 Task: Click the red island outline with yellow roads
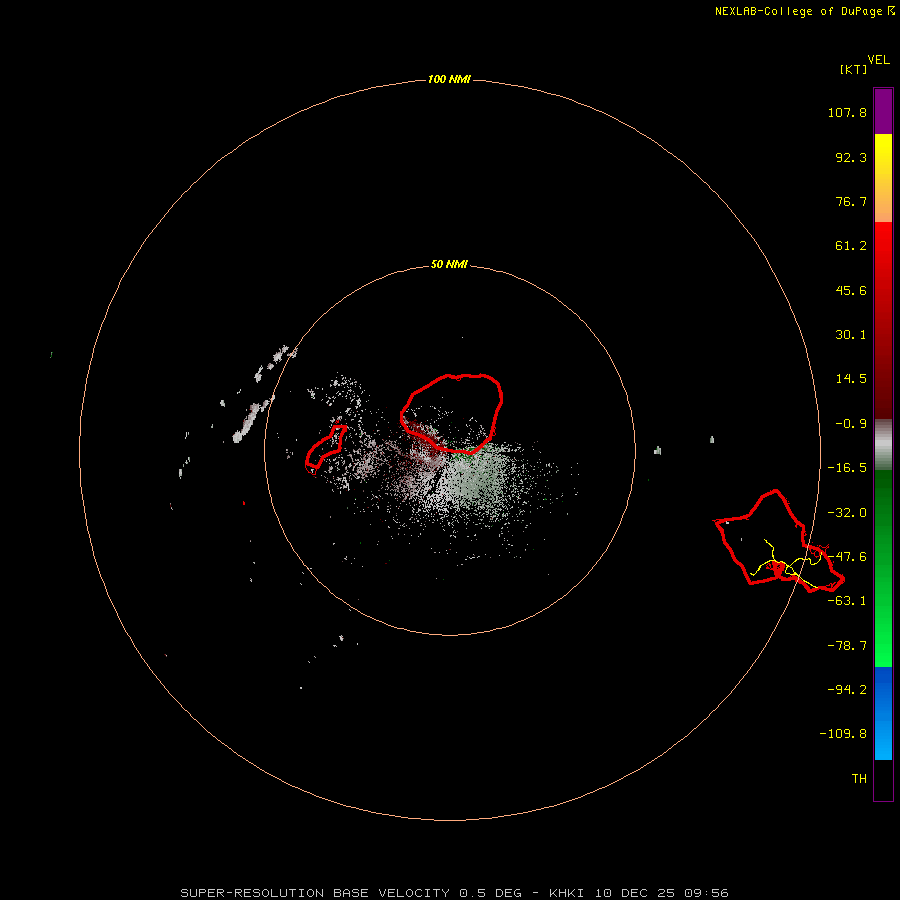point(778,541)
